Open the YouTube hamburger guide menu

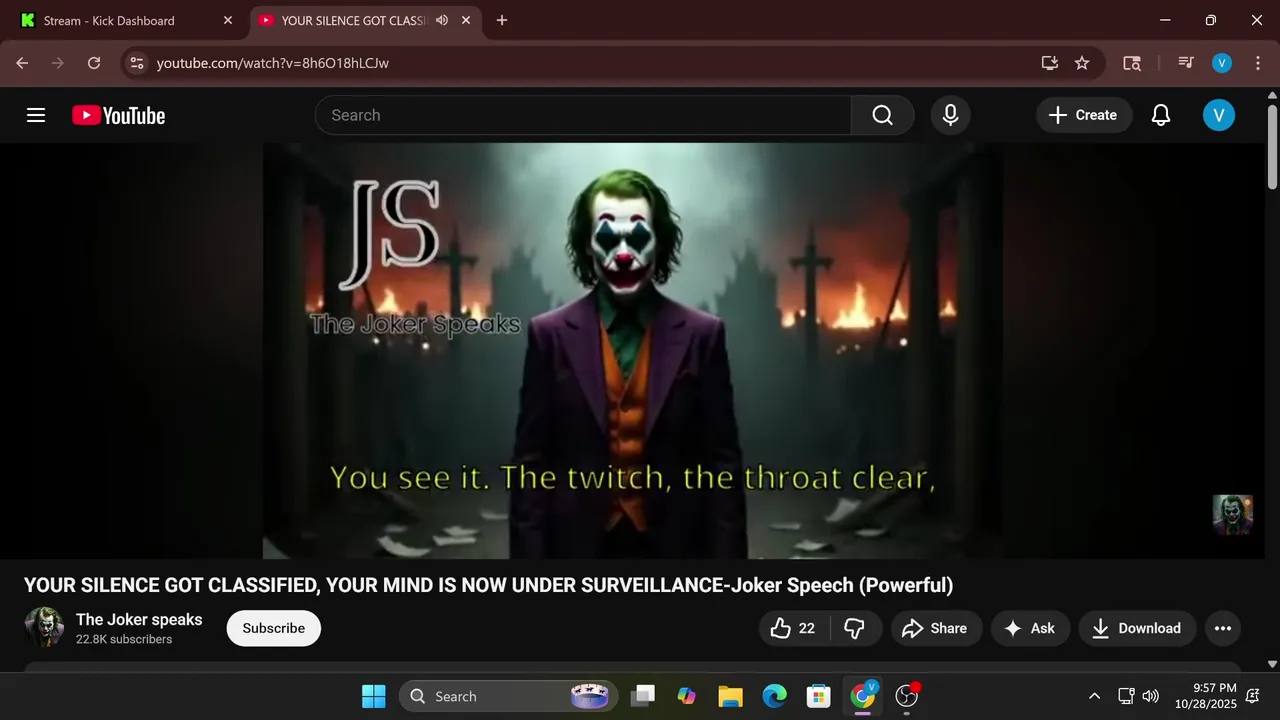36,115
